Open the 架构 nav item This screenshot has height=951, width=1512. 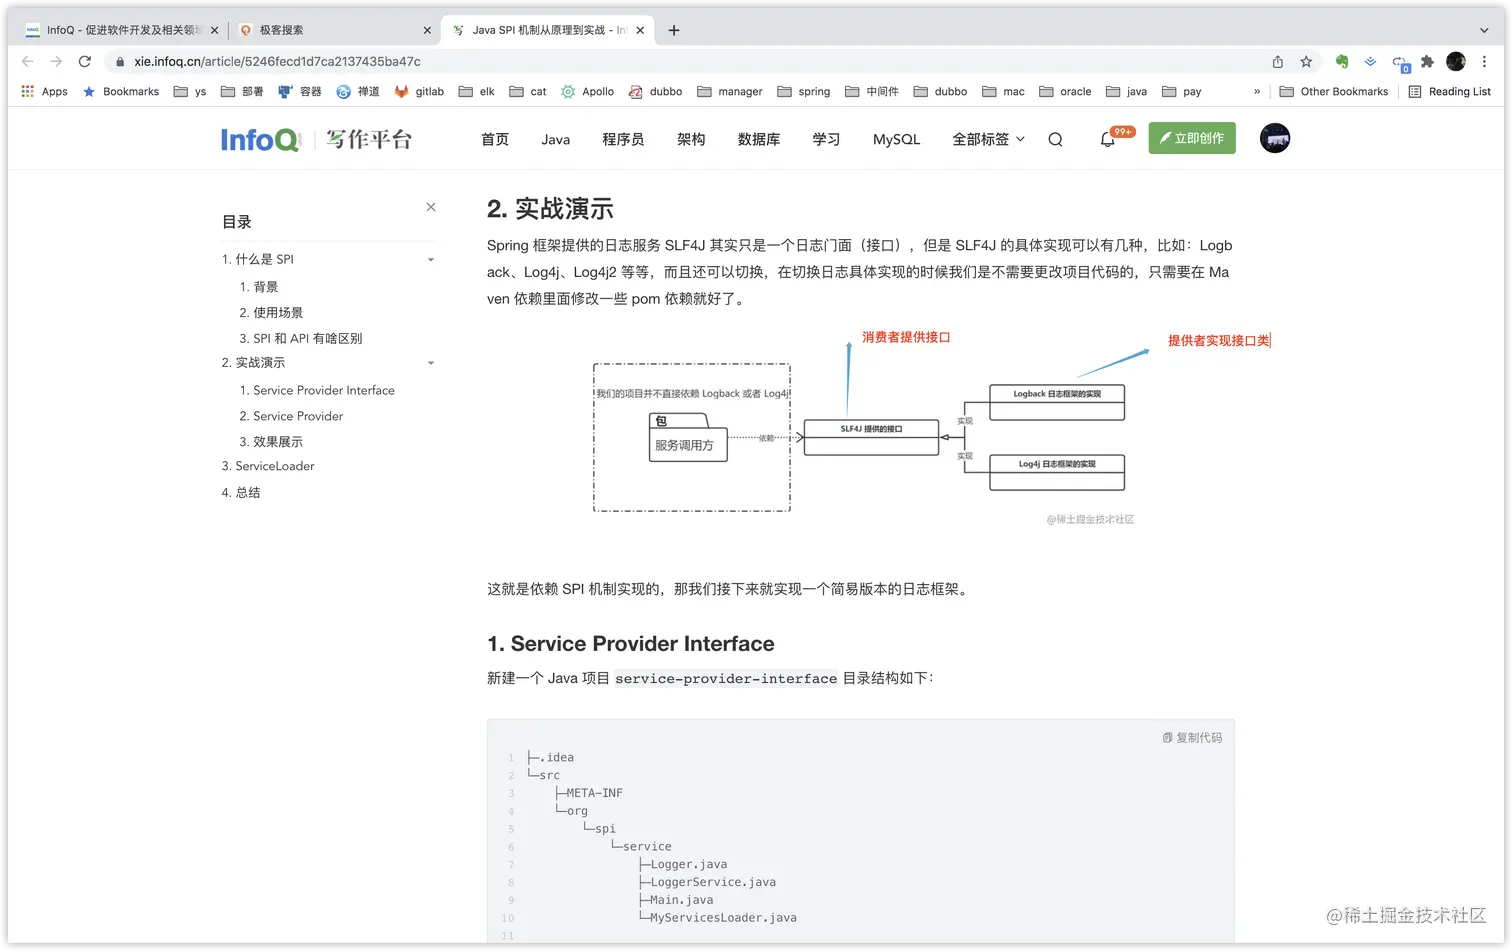pos(691,139)
